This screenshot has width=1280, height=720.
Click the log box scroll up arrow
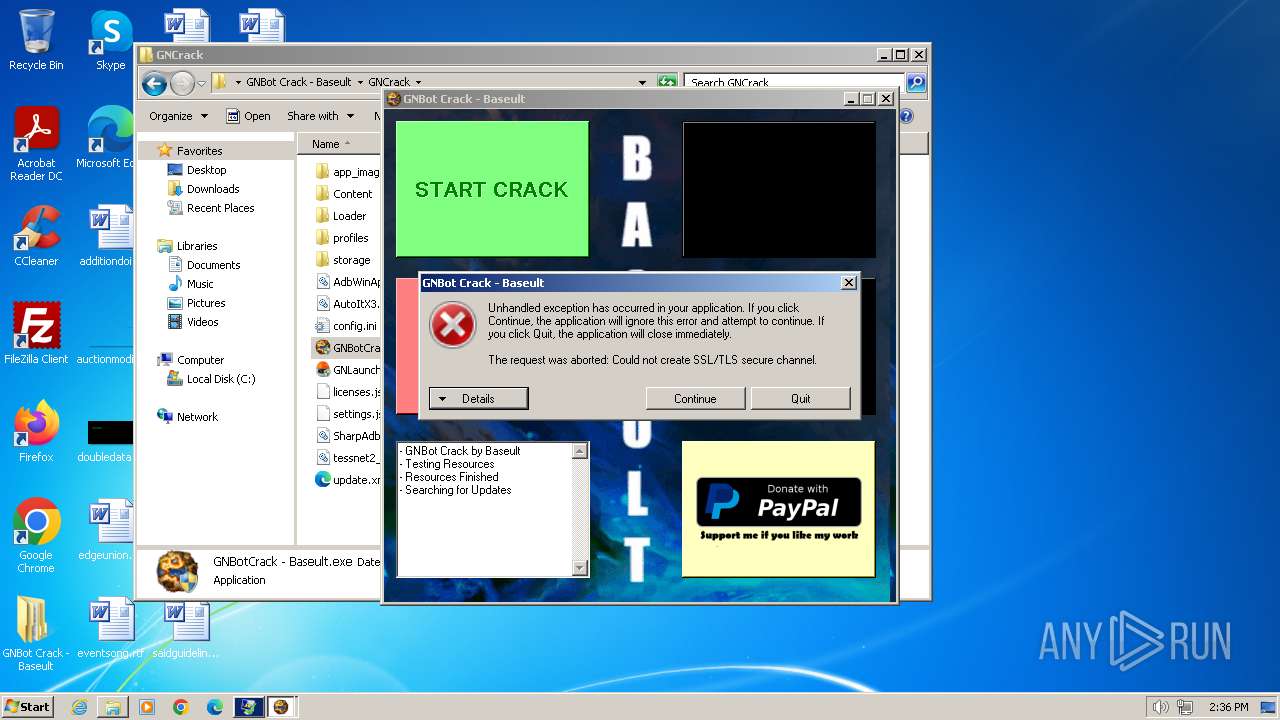tap(580, 452)
